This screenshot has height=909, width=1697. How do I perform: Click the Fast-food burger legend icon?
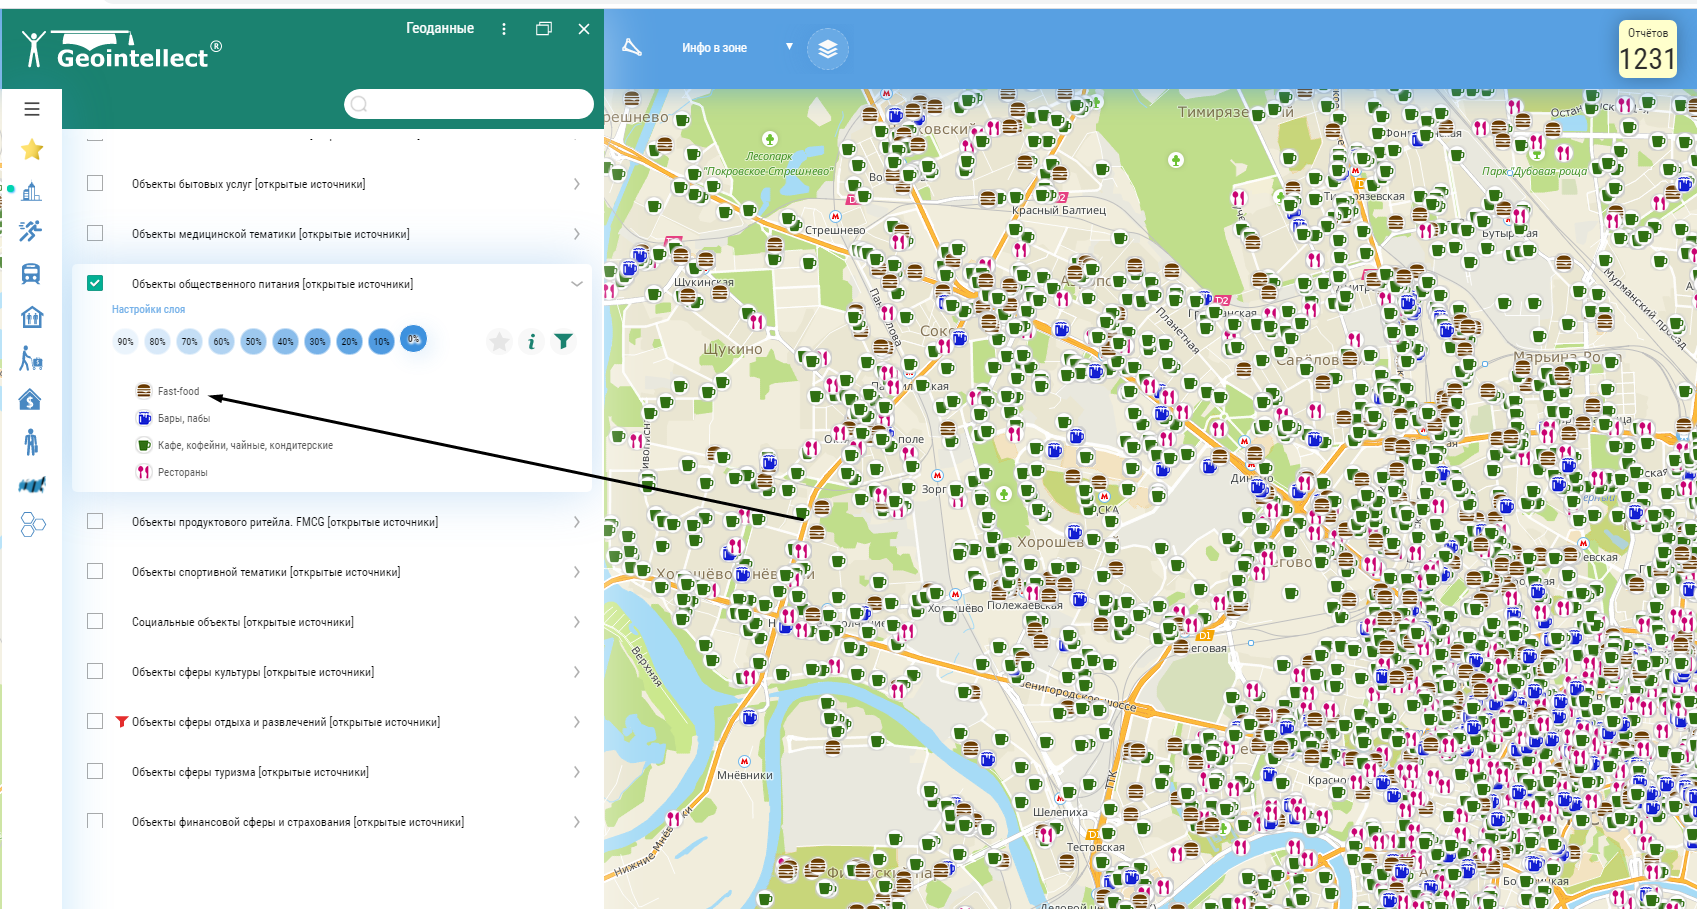tap(144, 391)
